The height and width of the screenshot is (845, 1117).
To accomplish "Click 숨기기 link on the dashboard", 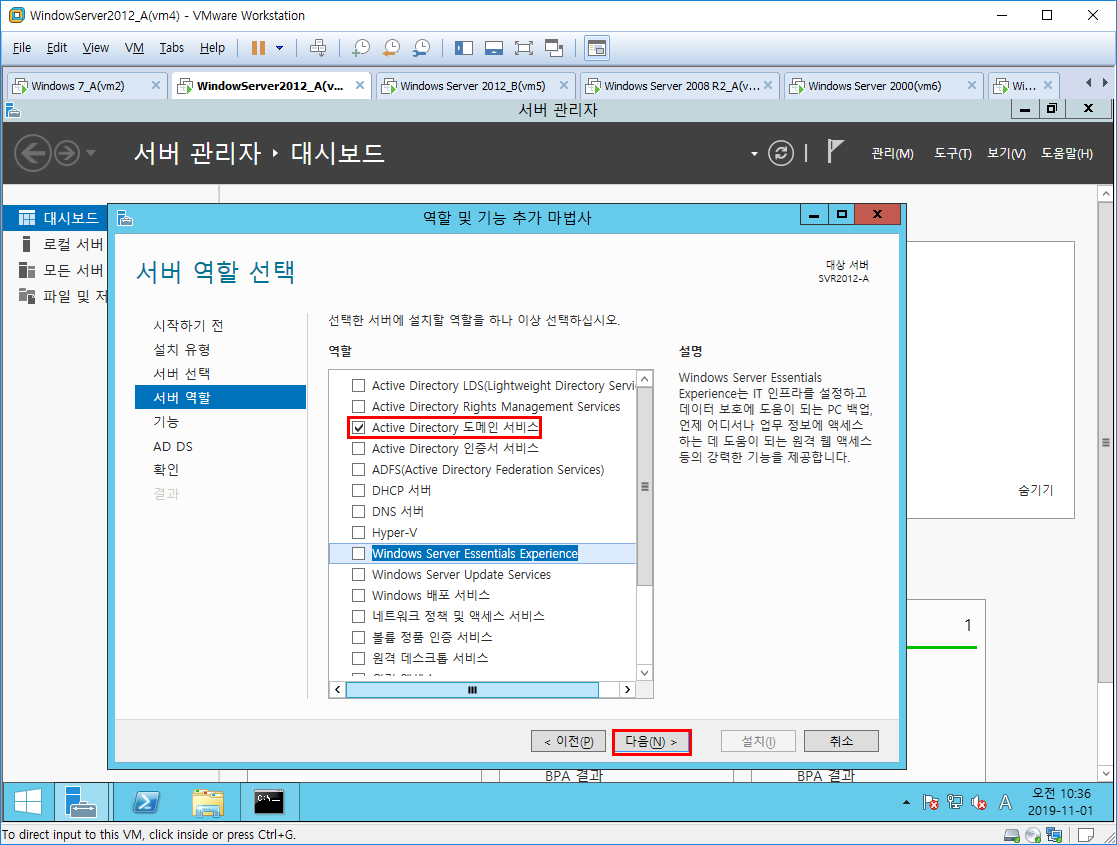I will (x=1035, y=490).
